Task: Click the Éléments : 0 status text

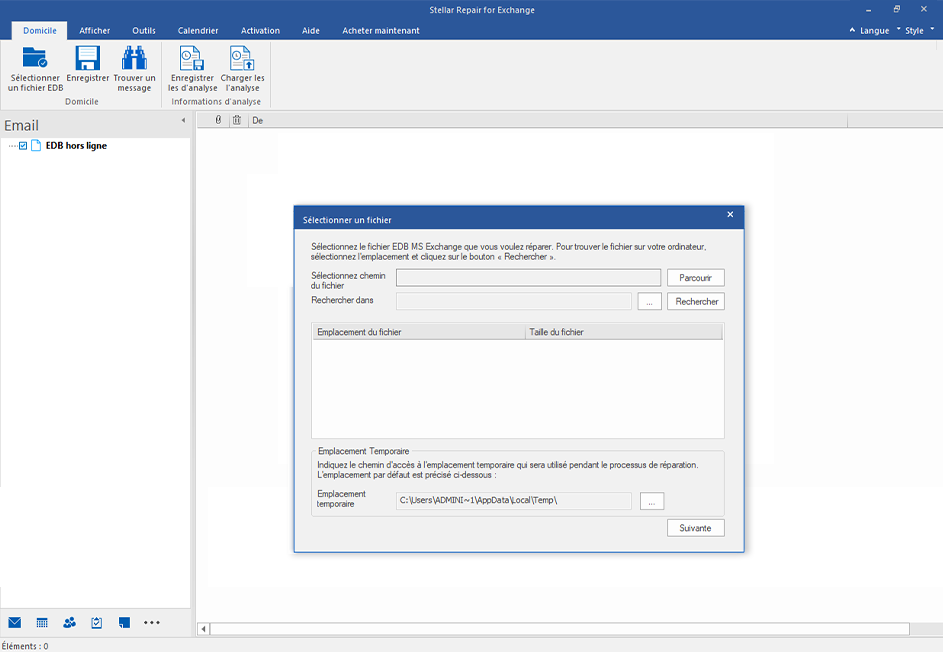Action: click(x=25, y=646)
